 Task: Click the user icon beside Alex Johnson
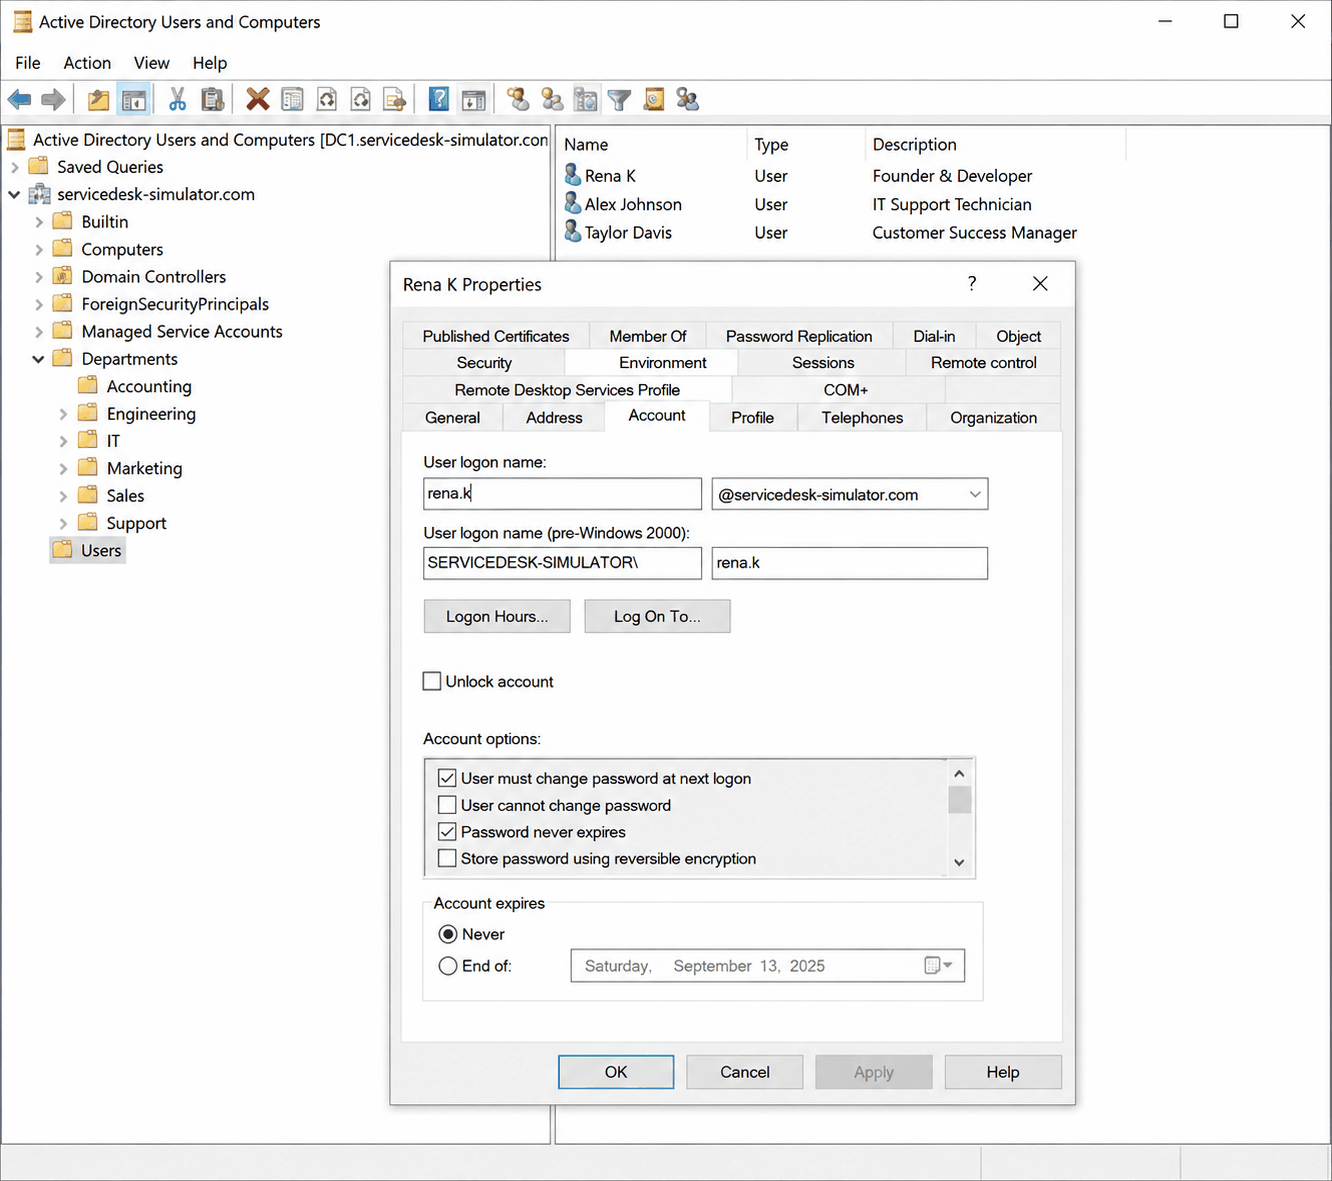point(573,203)
